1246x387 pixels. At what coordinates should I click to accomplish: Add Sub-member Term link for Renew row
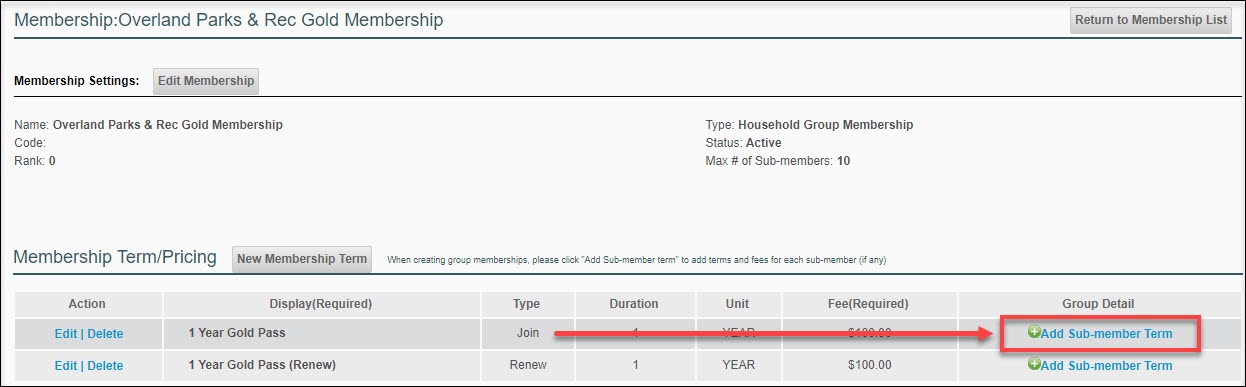pos(1106,366)
